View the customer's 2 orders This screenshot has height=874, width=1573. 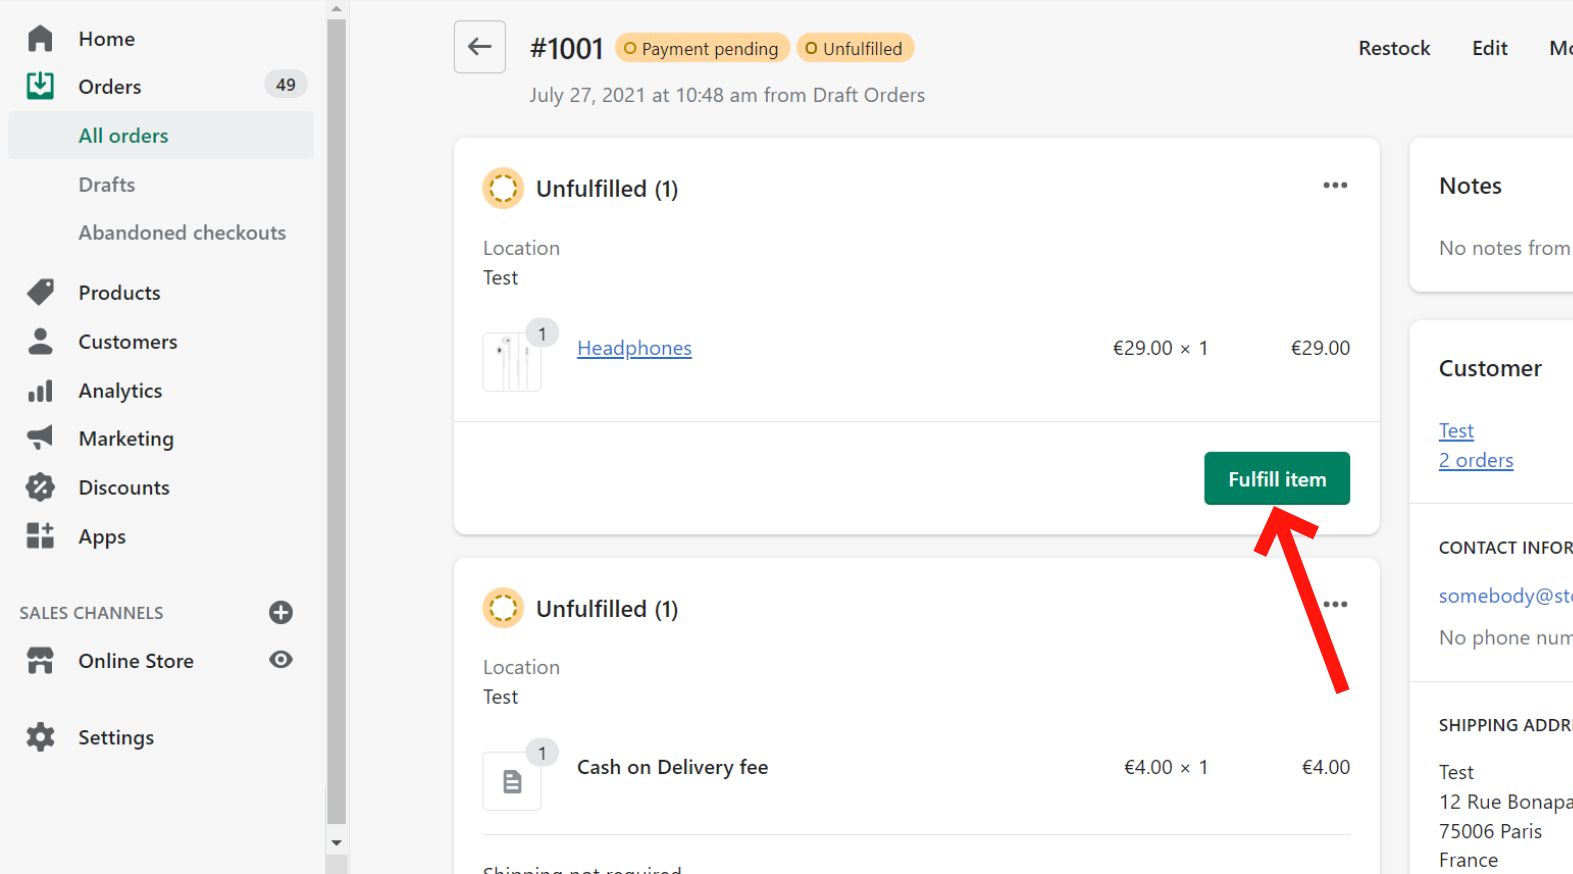[1476, 460]
